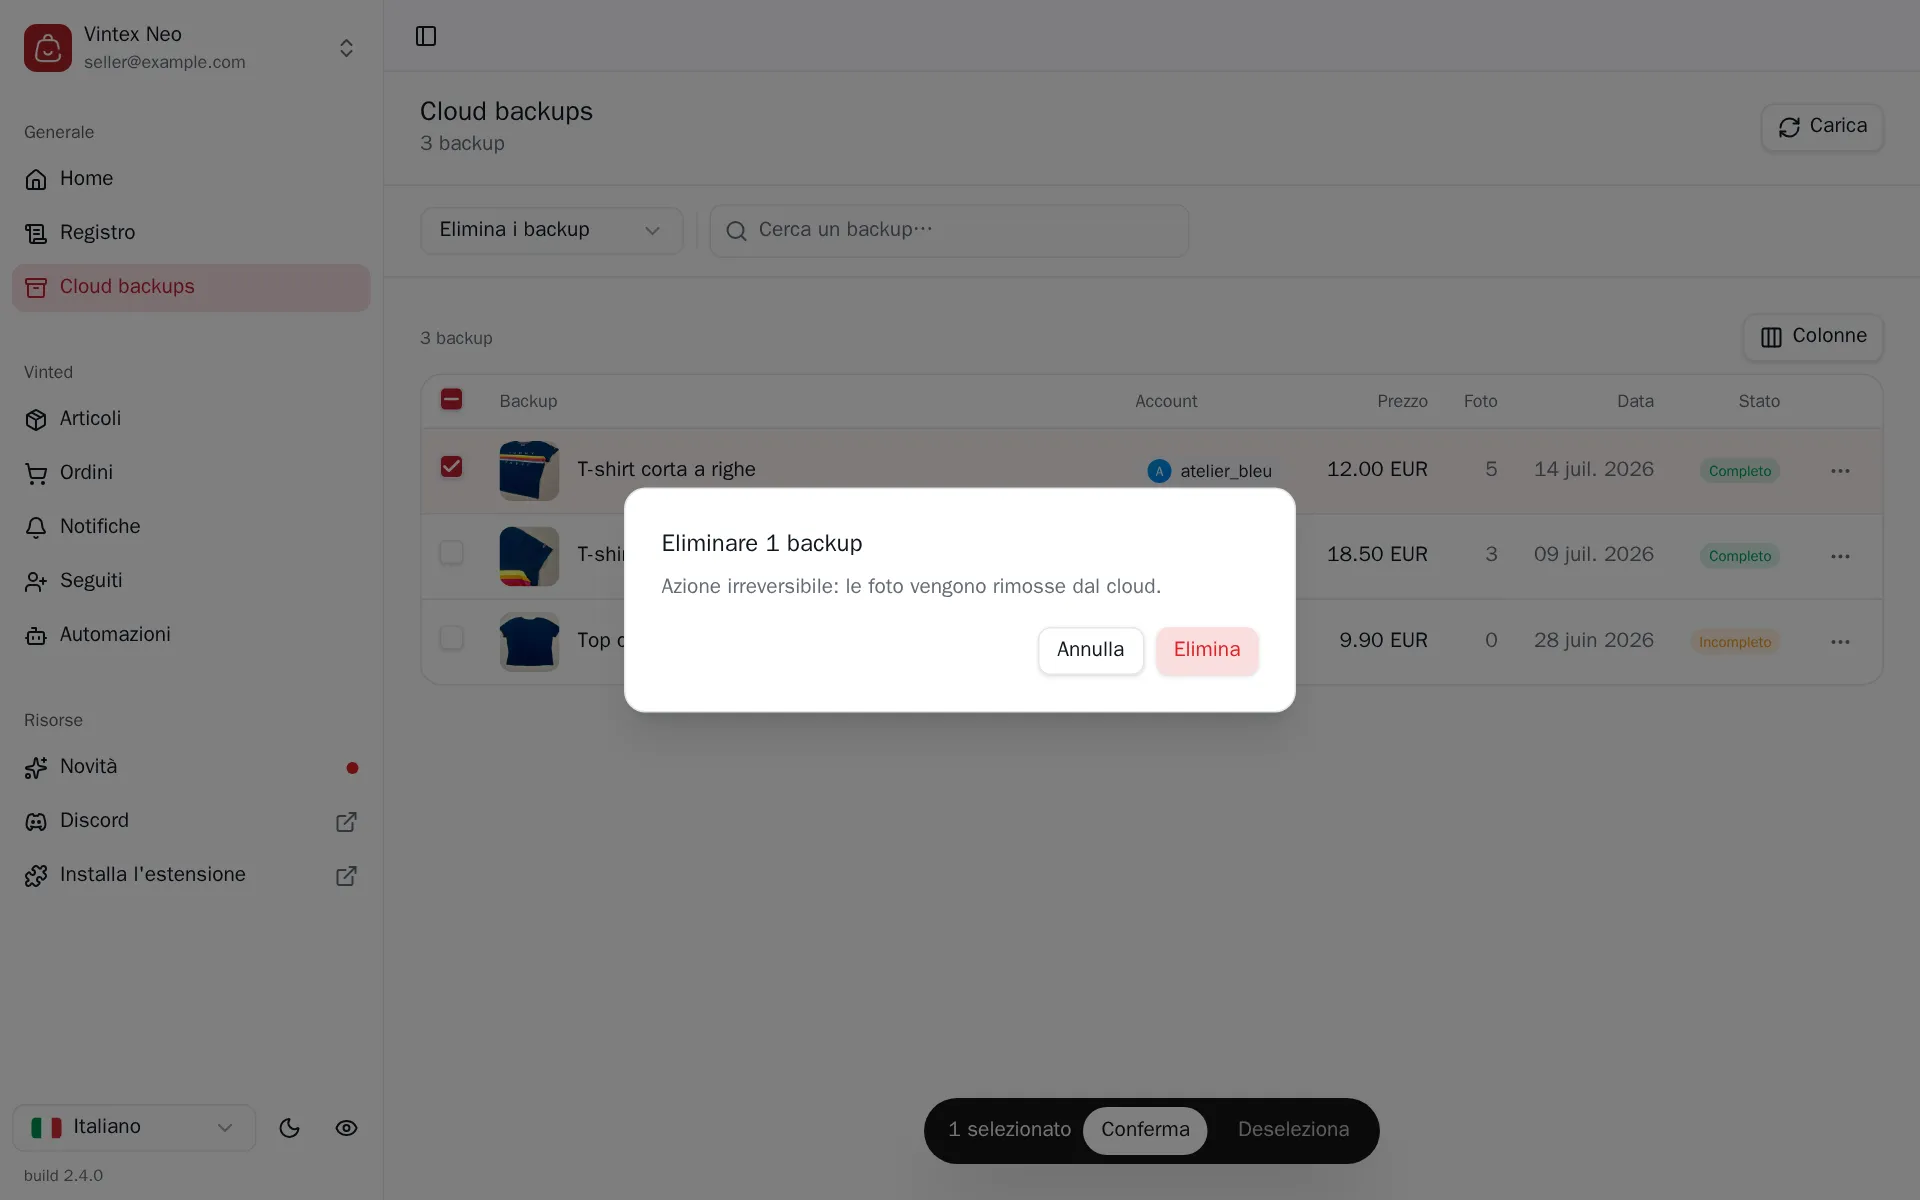Screen dimensions: 1920x1200
Task: Open Discord external link arrow
Action: [x=346, y=822]
